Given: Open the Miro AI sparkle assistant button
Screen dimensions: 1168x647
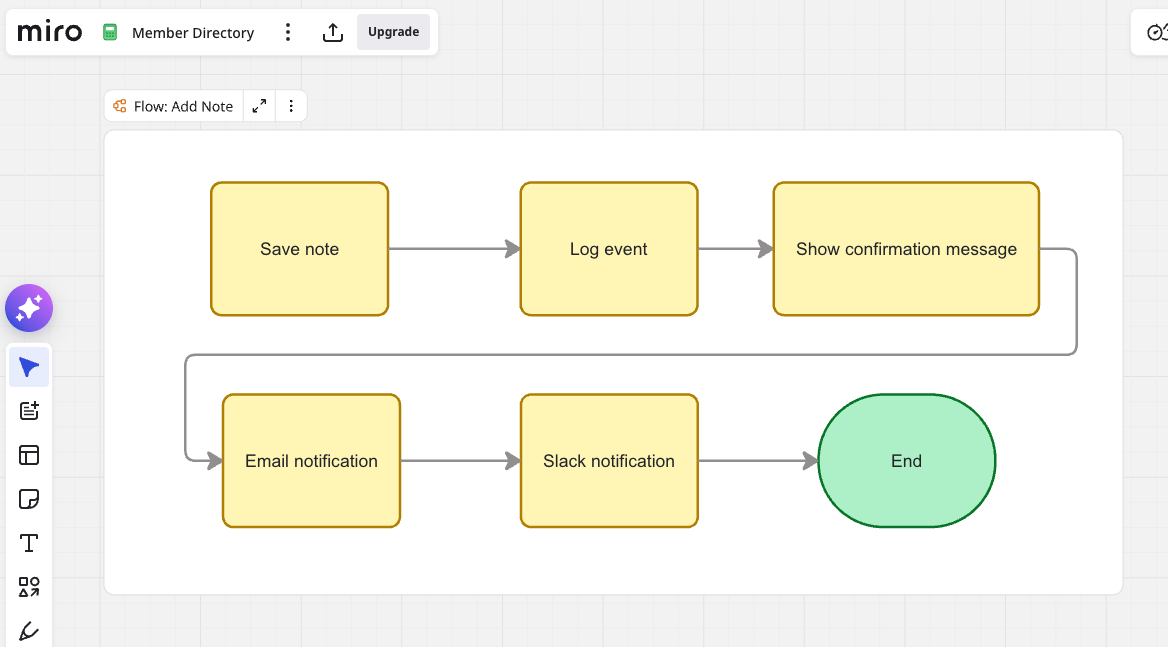Looking at the screenshot, I should pos(29,307).
